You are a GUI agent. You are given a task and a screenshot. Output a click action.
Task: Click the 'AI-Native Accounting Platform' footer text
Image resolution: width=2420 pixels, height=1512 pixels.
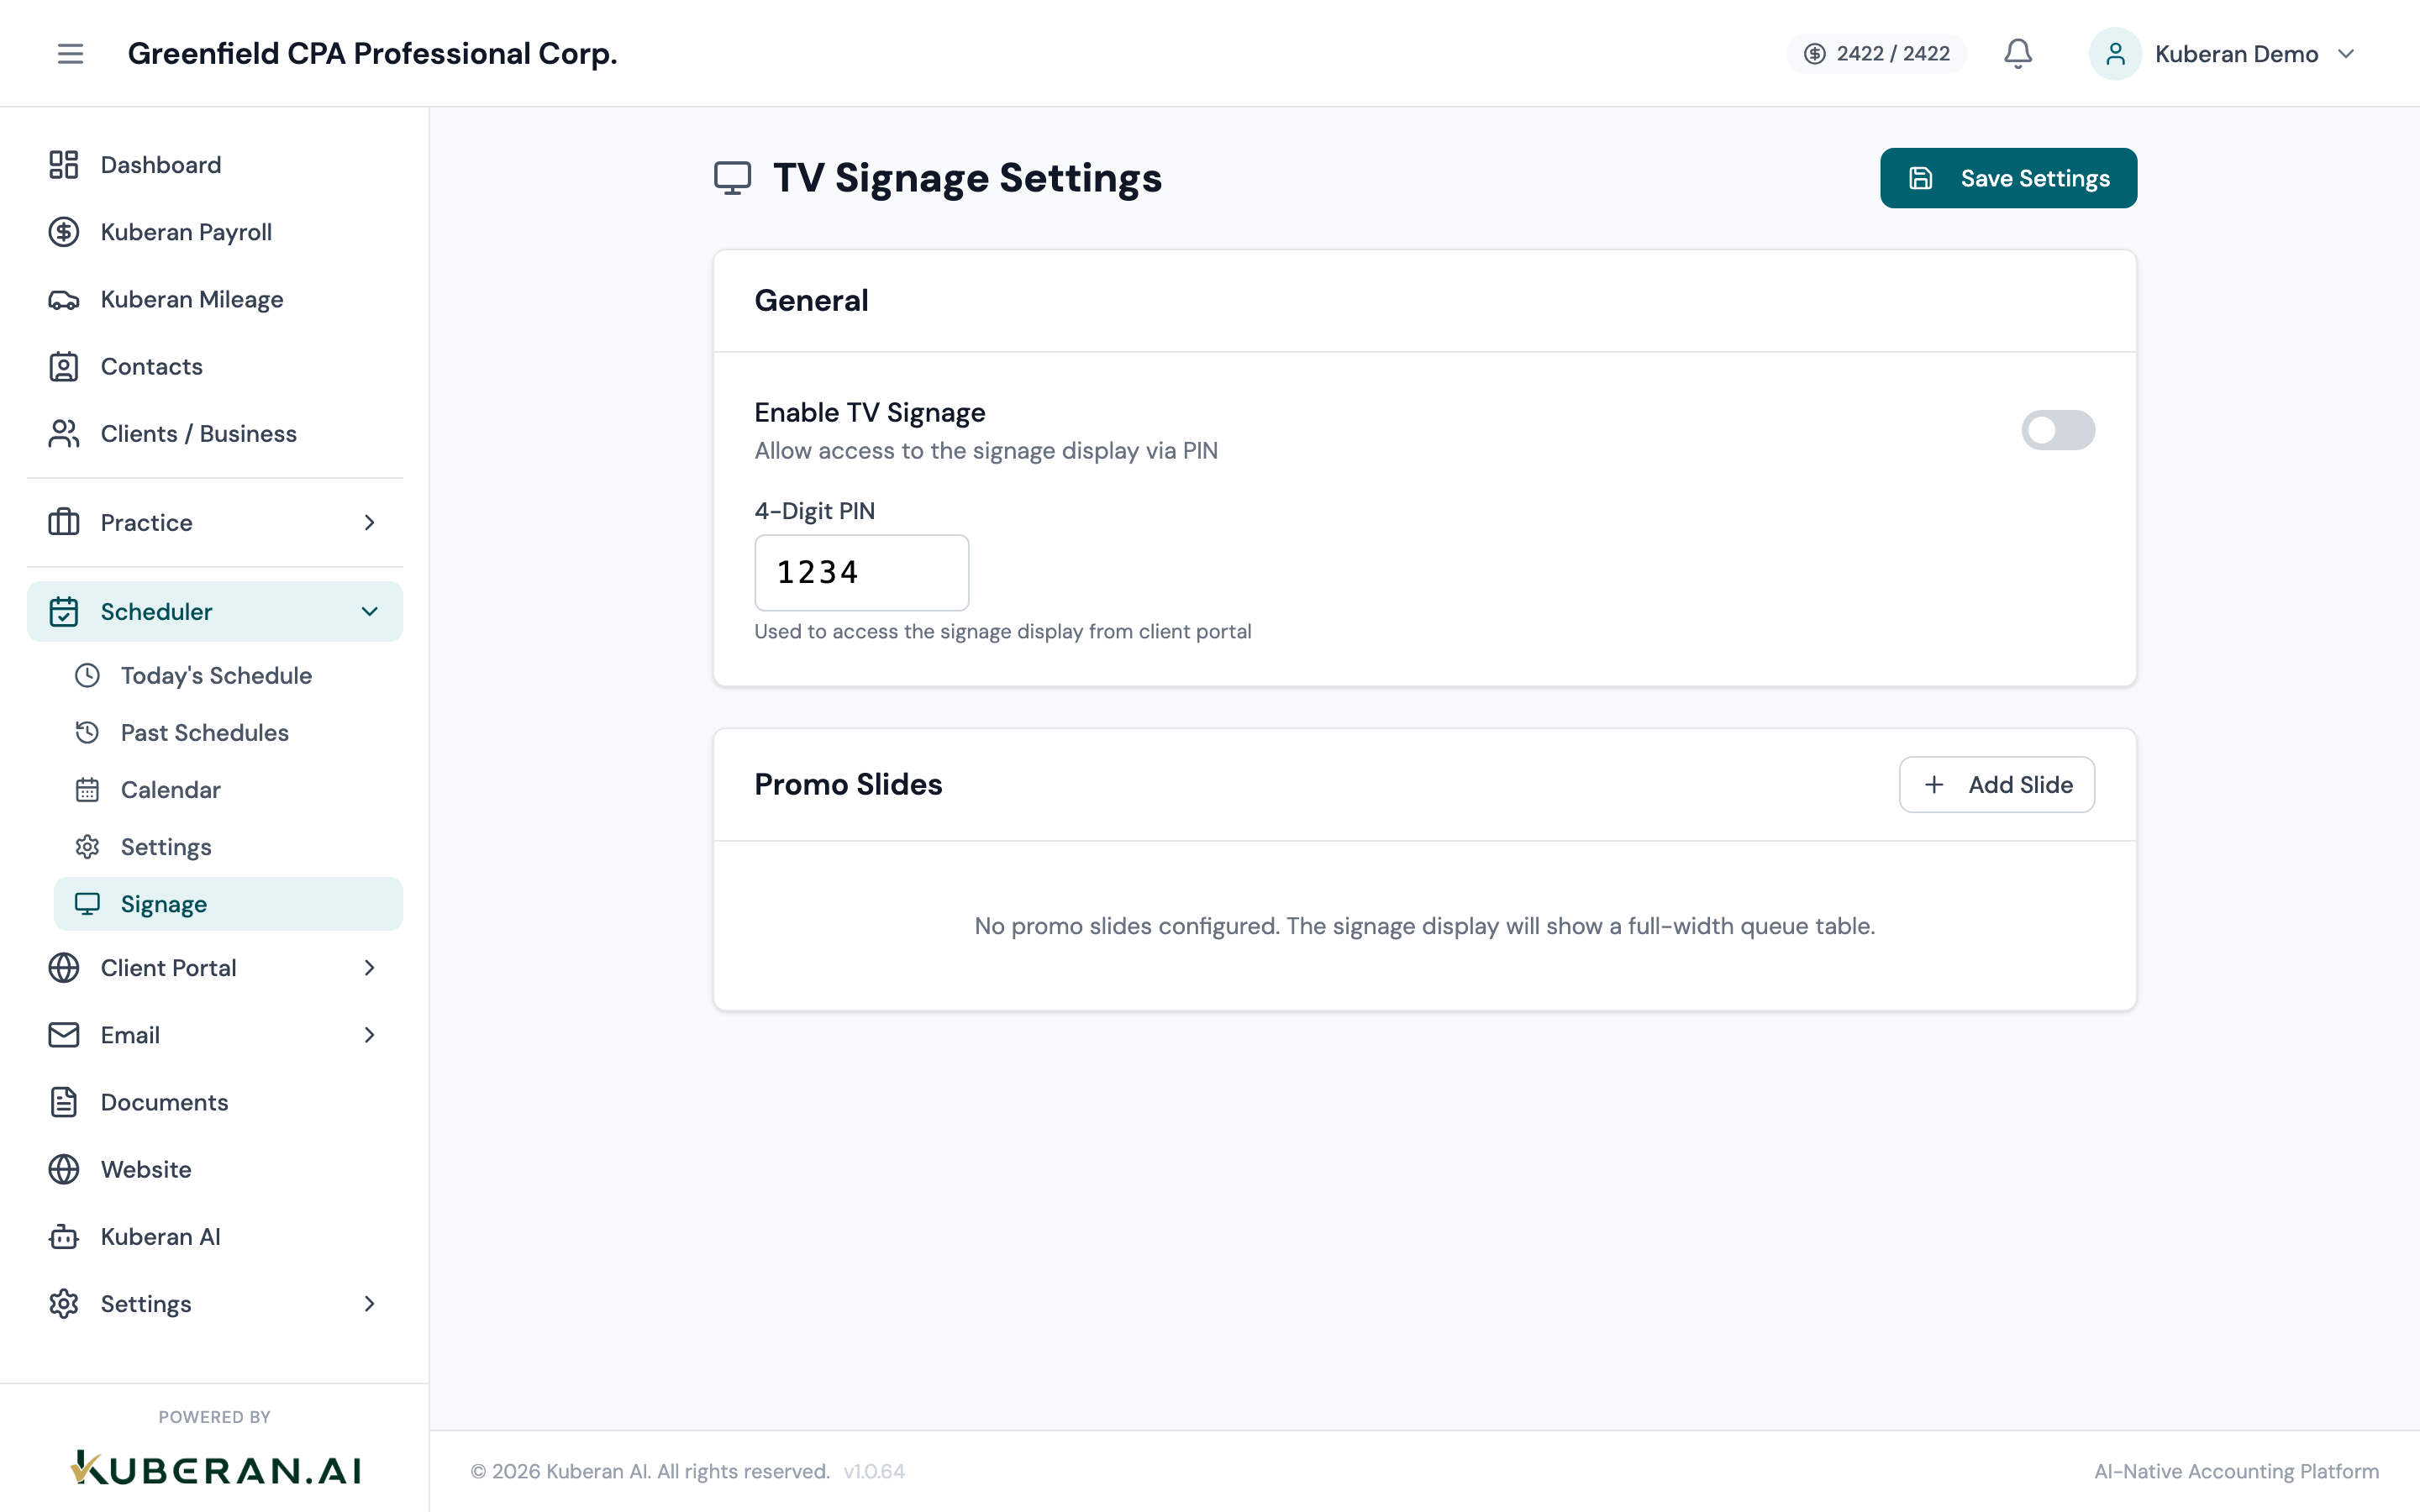2236,1472
